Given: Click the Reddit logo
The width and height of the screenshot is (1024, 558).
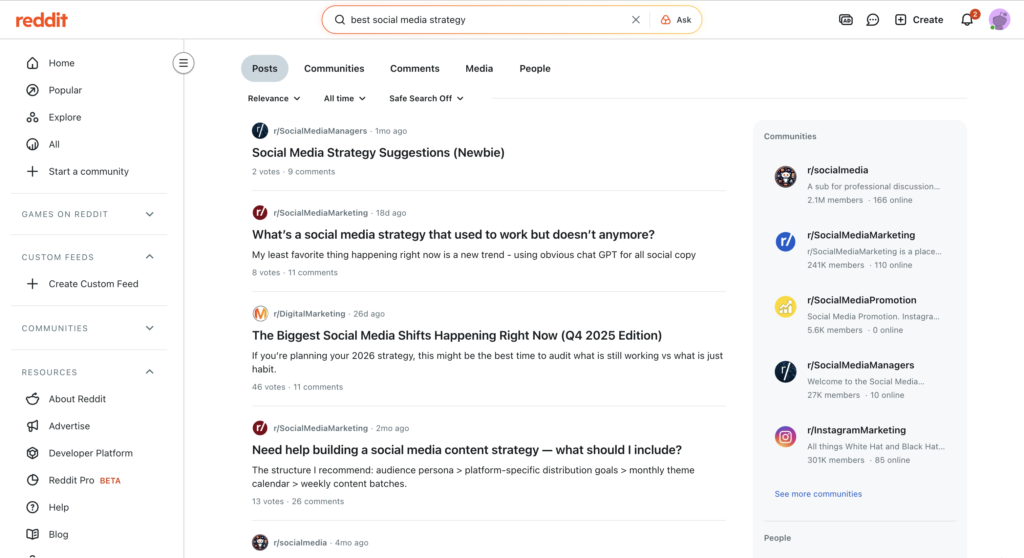Looking at the screenshot, I should click(41, 20).
